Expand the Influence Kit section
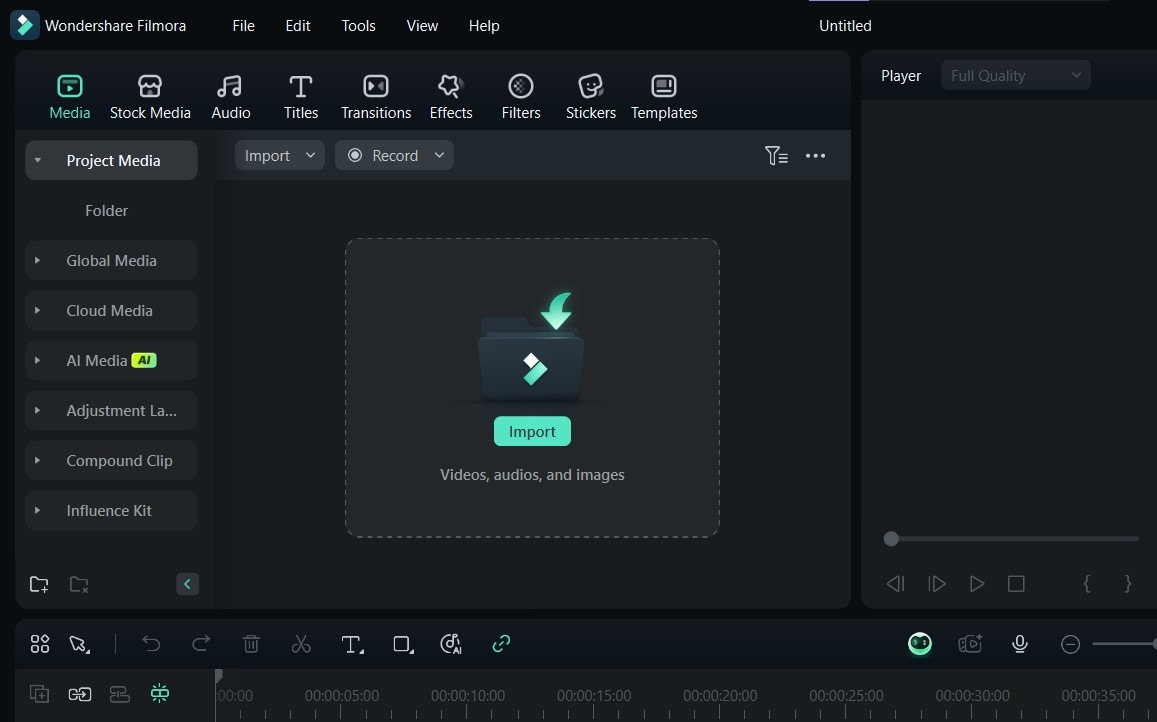Image resolution: width=1157 pixels, height=722 pixels. [x=37, y=510]
